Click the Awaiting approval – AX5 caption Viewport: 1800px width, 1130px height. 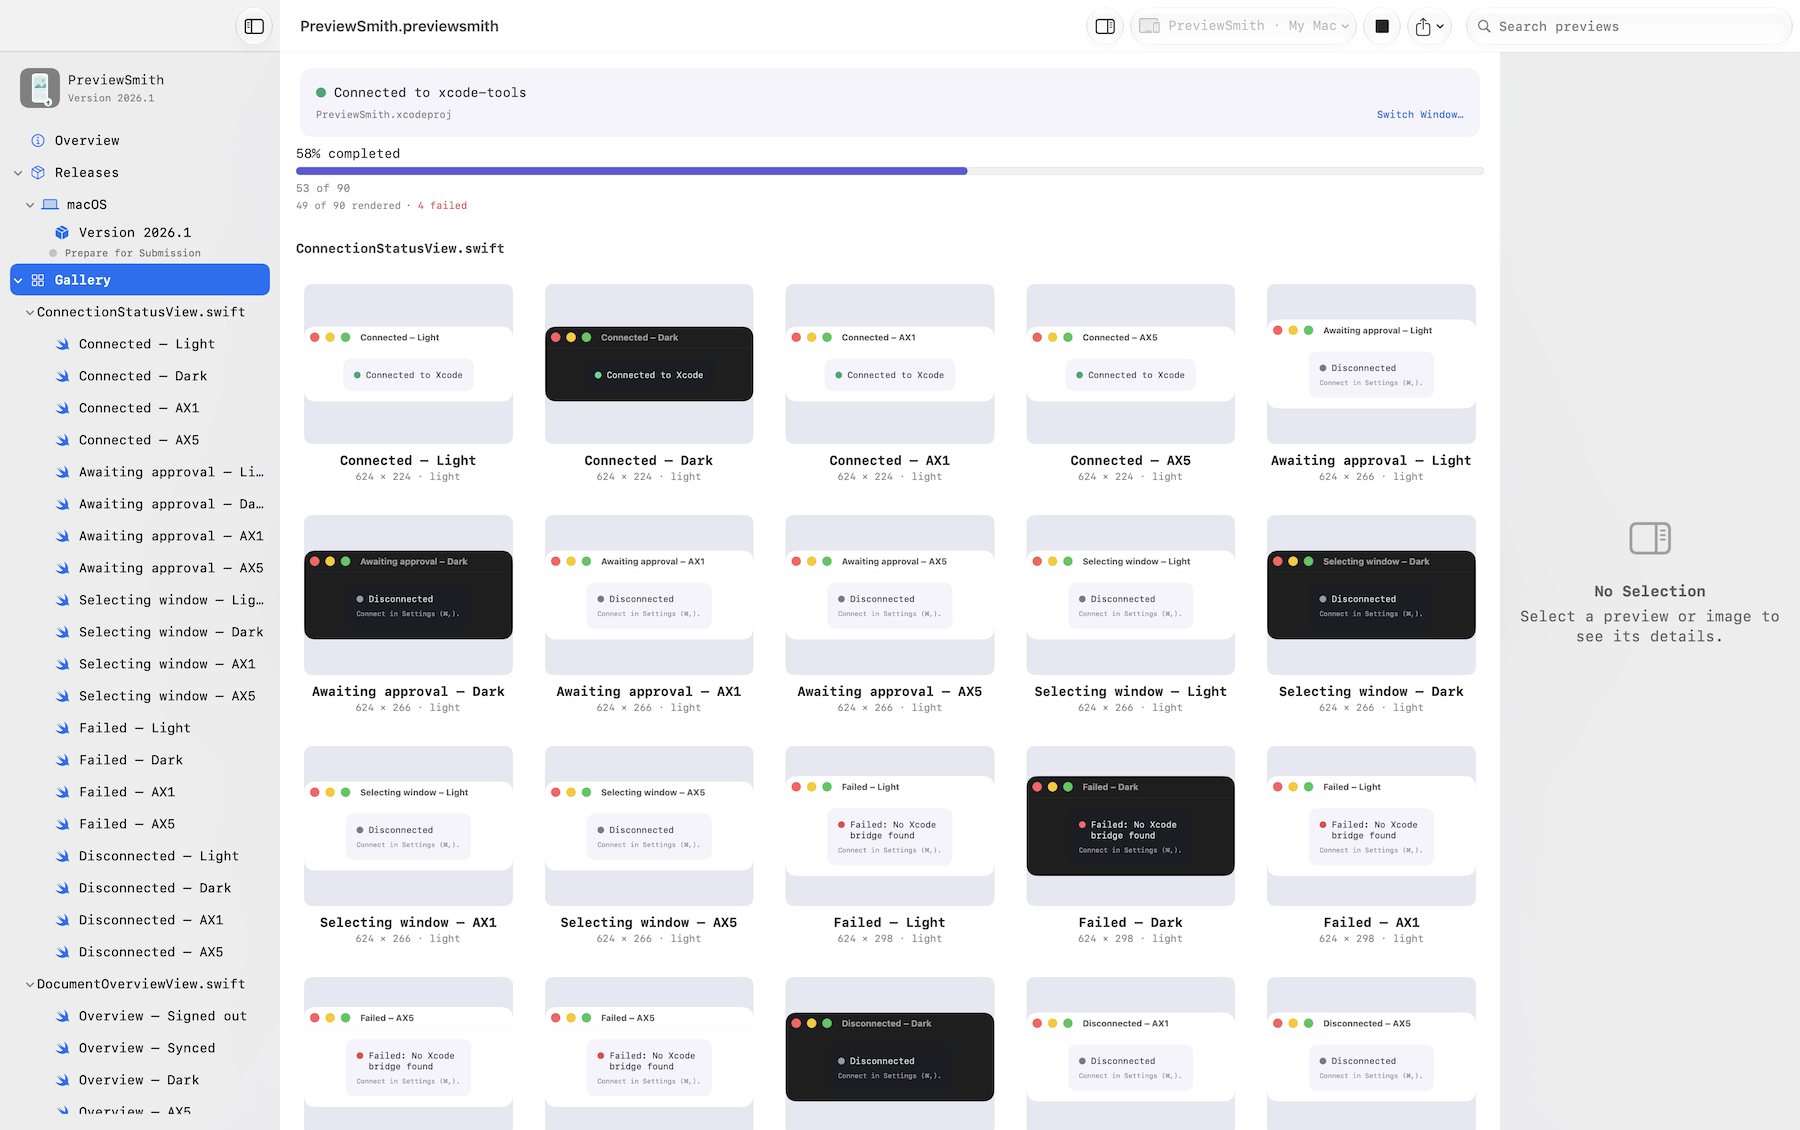(890, 692)
